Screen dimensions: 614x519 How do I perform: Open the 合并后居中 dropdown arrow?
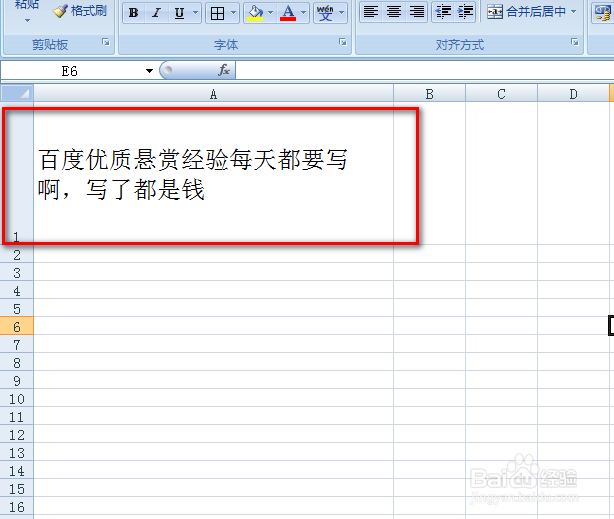click(574, 12)
